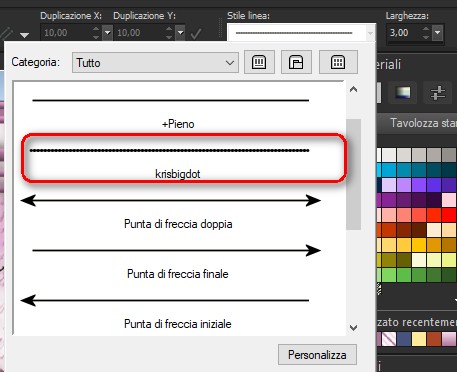457x372 pixels.
Task: Open the Larghezza value dropdown arrow
Action: tap(438, 33)
